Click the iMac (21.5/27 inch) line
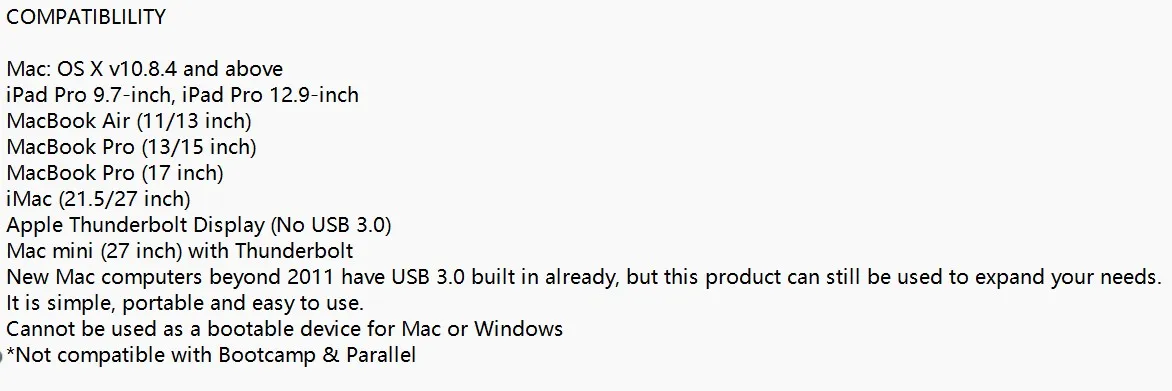Screen dimensions: 1172x391 click(x=99, y=200)
